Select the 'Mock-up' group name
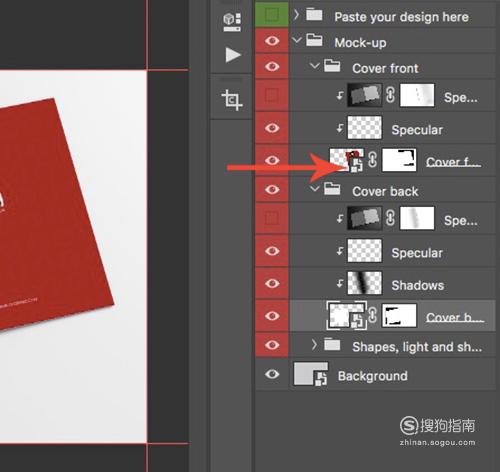Image resolution: width=500 pixels, height=472 pixels. [360, 43]
